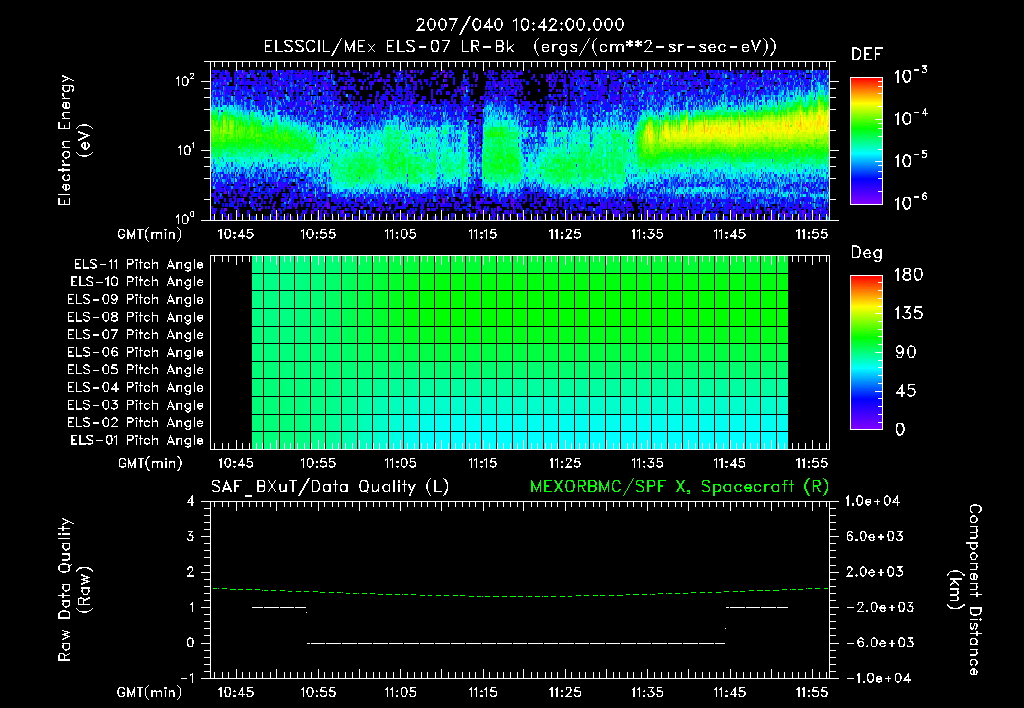Click the 90 value on the Deg colorbar
Viewport: 1024px width, 708px height.
[906, 353]
